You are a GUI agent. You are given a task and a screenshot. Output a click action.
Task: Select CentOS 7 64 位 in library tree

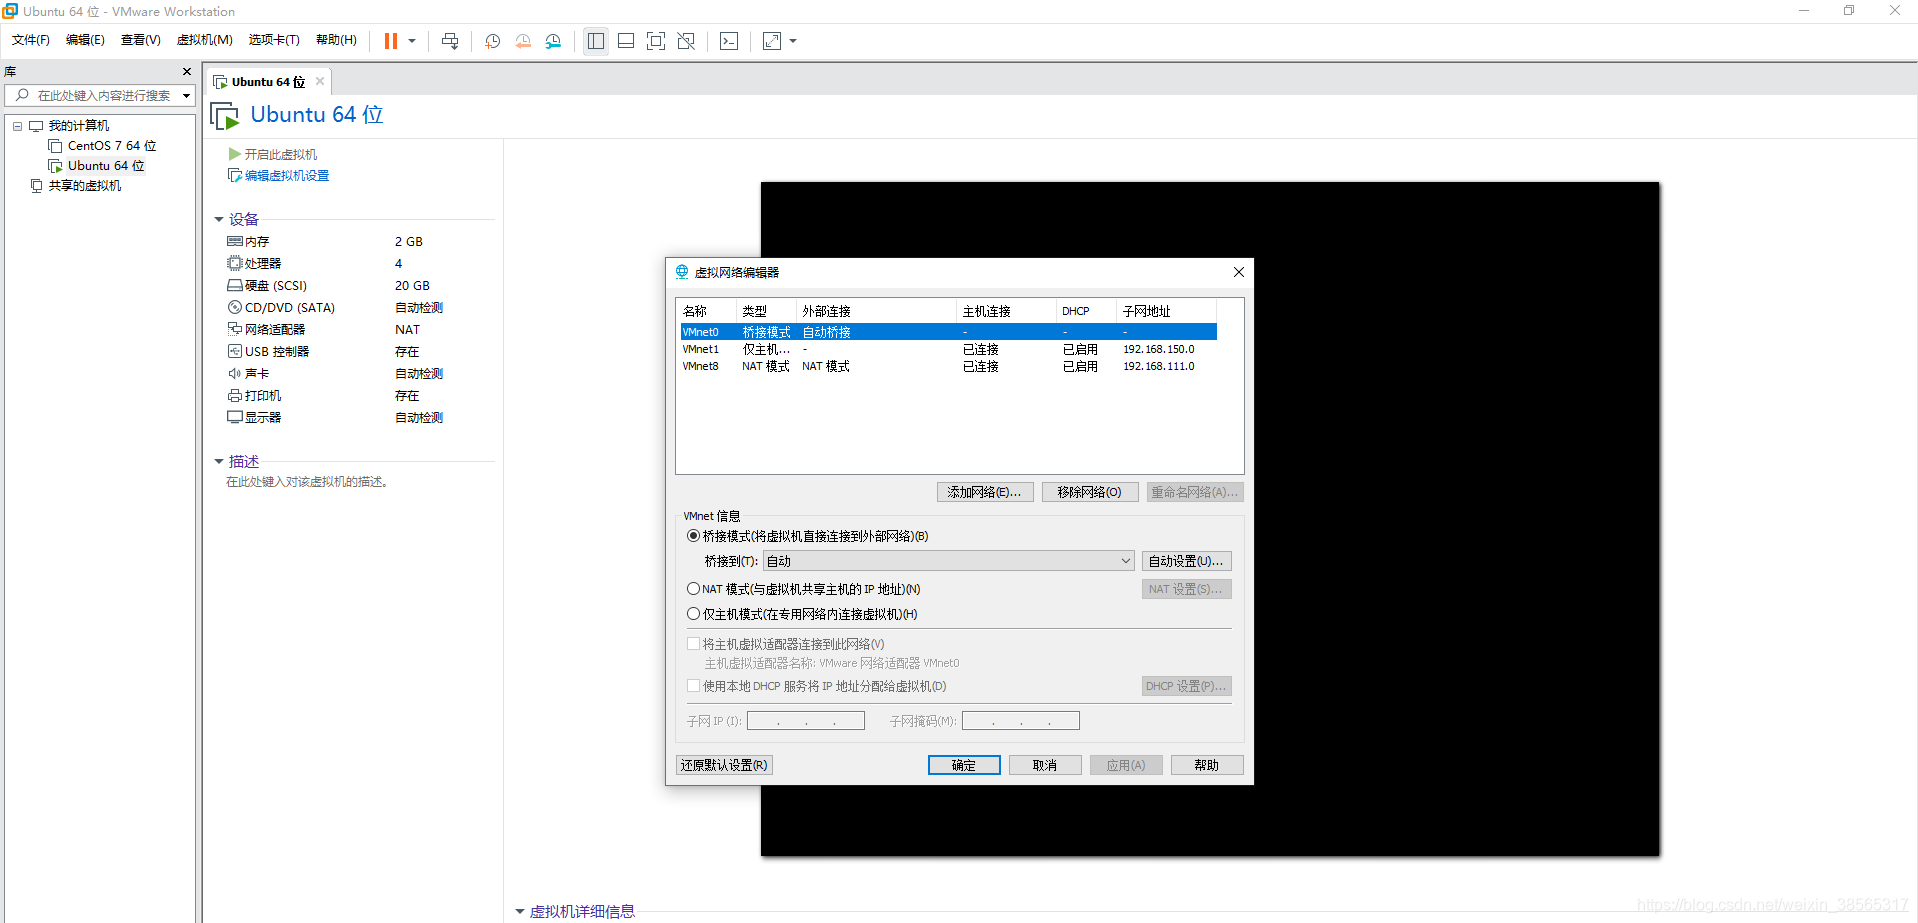point(112,146)
